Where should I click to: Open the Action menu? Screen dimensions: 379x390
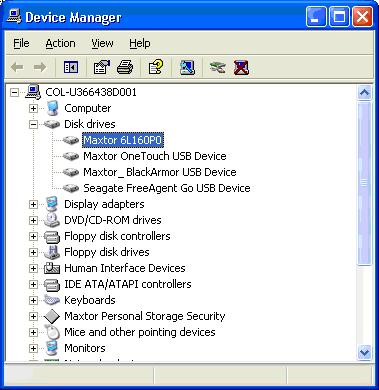coord(60,43)
